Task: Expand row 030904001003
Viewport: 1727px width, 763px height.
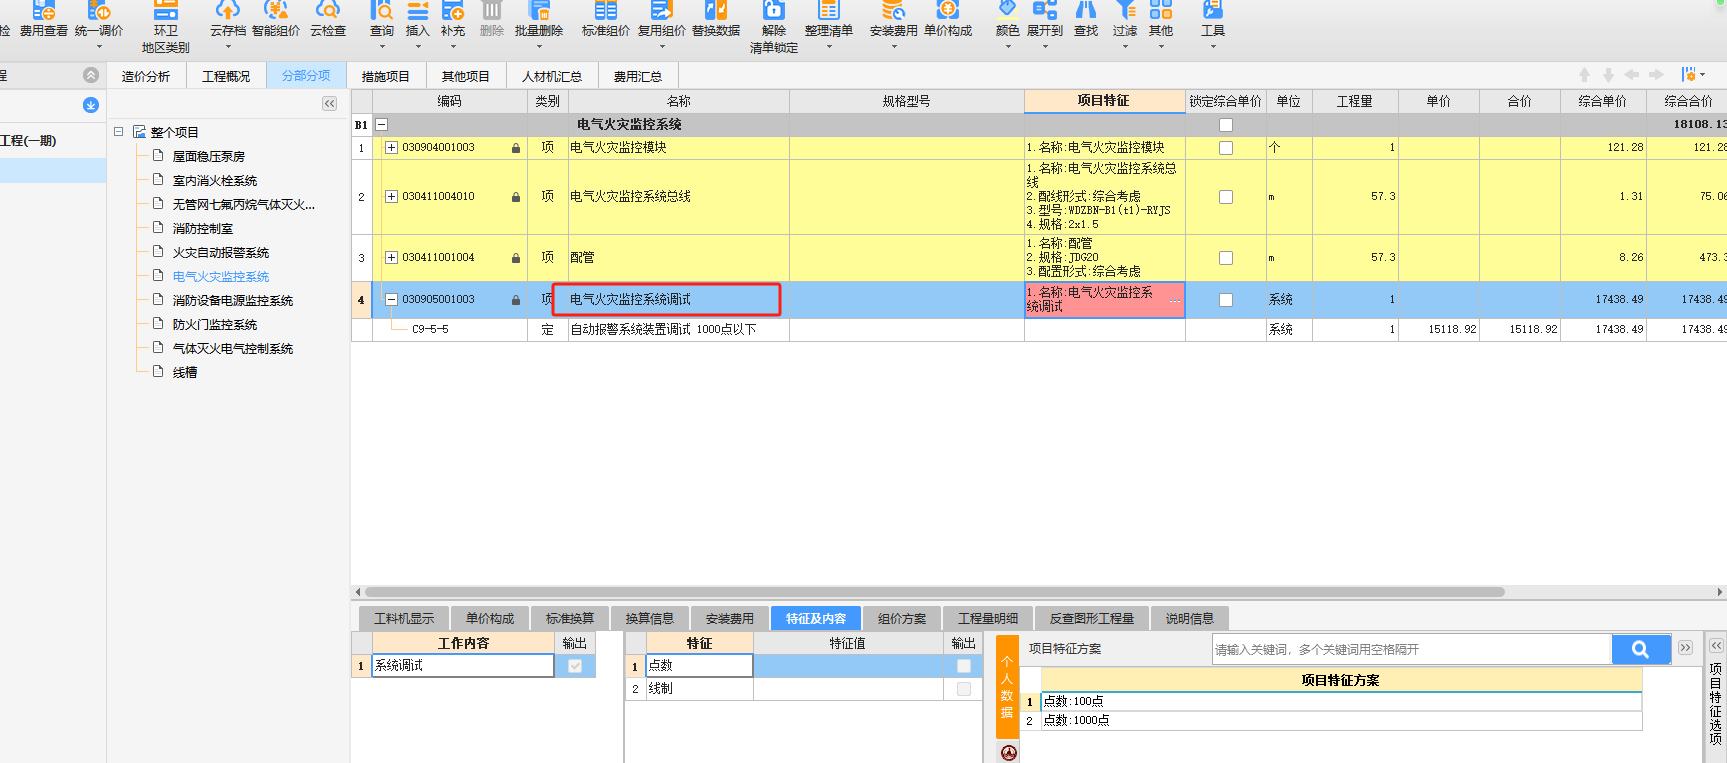Action: [391, 147]
